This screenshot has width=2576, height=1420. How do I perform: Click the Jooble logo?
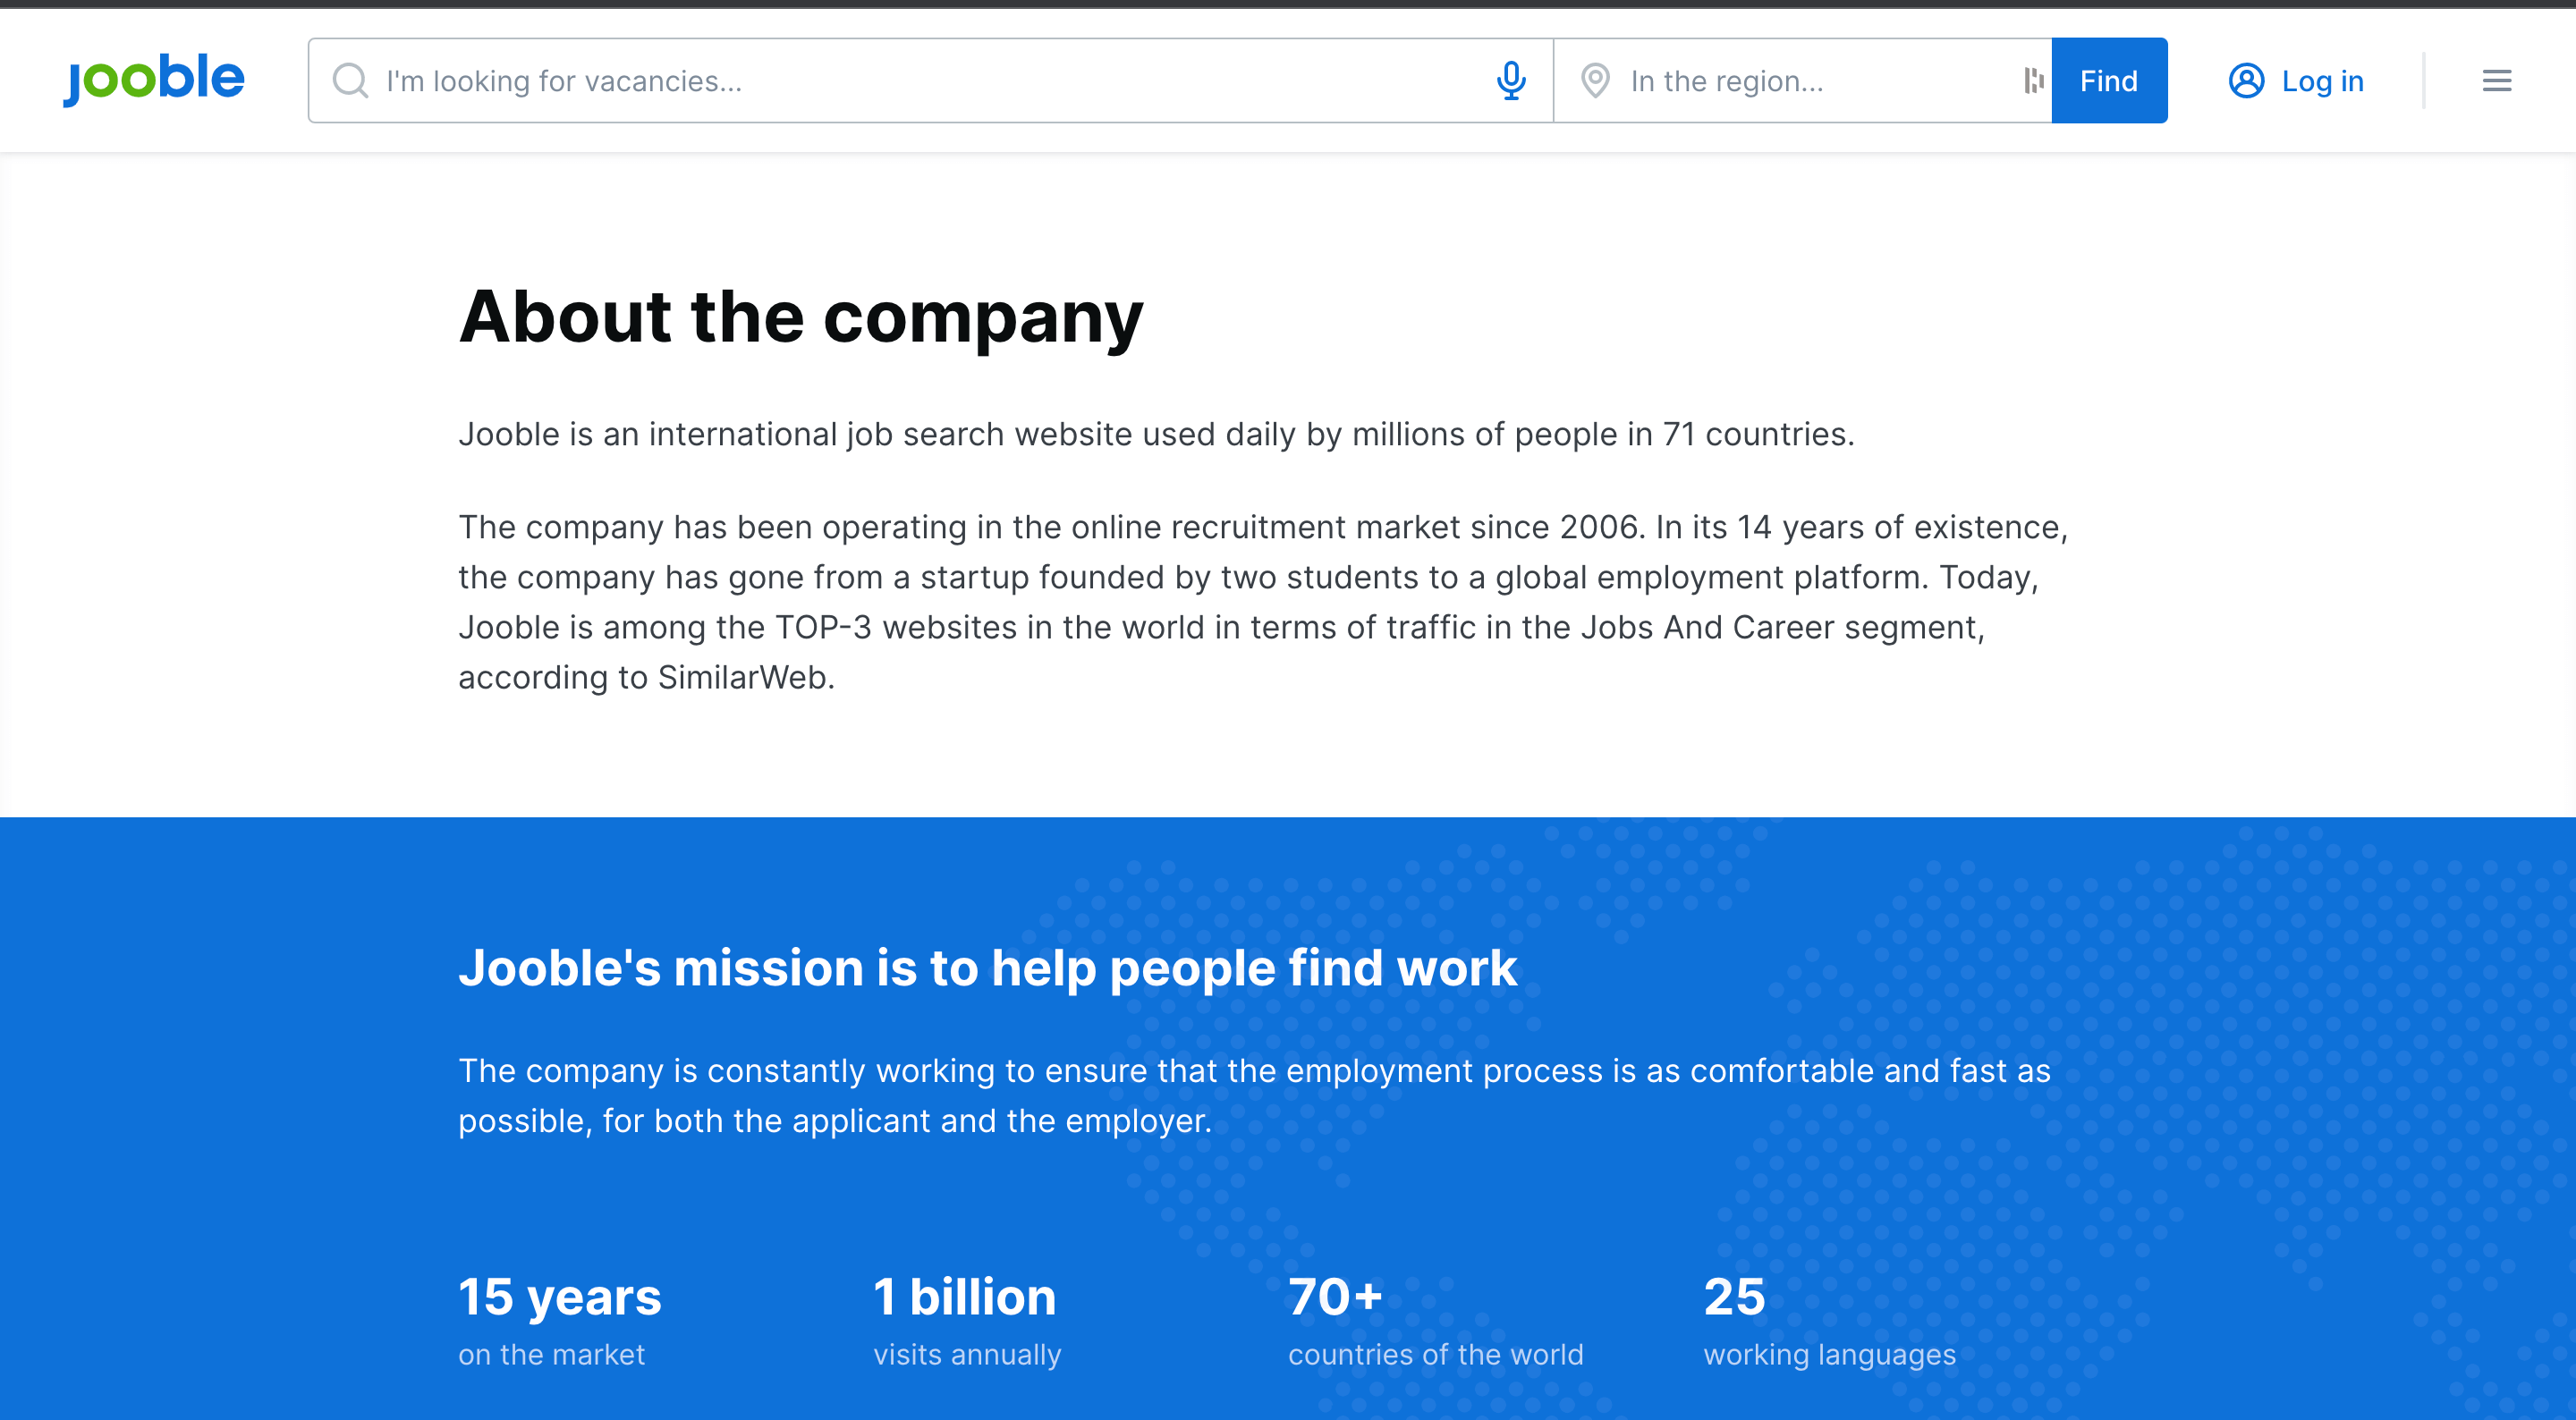(x=154, y=79)
